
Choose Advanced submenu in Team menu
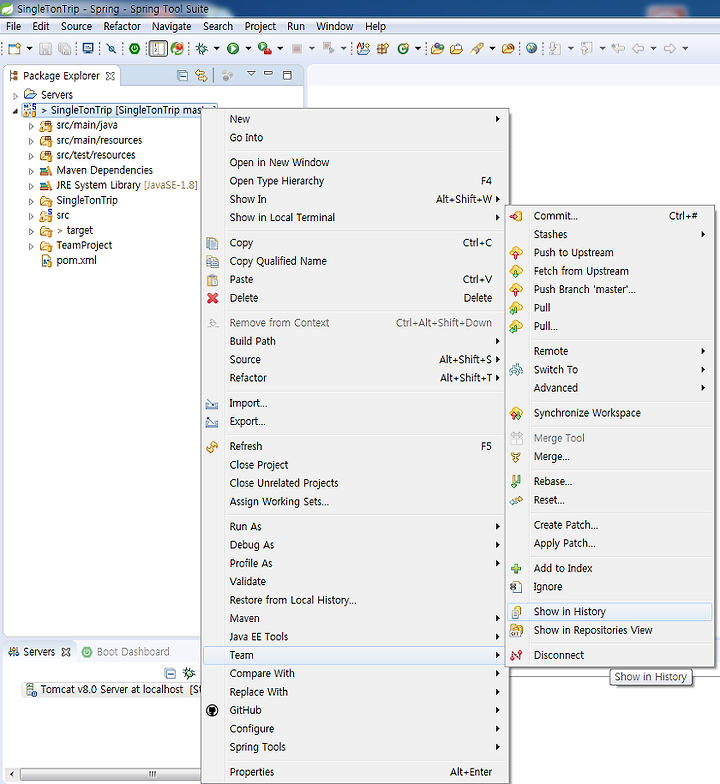click(x=610, y=388)
